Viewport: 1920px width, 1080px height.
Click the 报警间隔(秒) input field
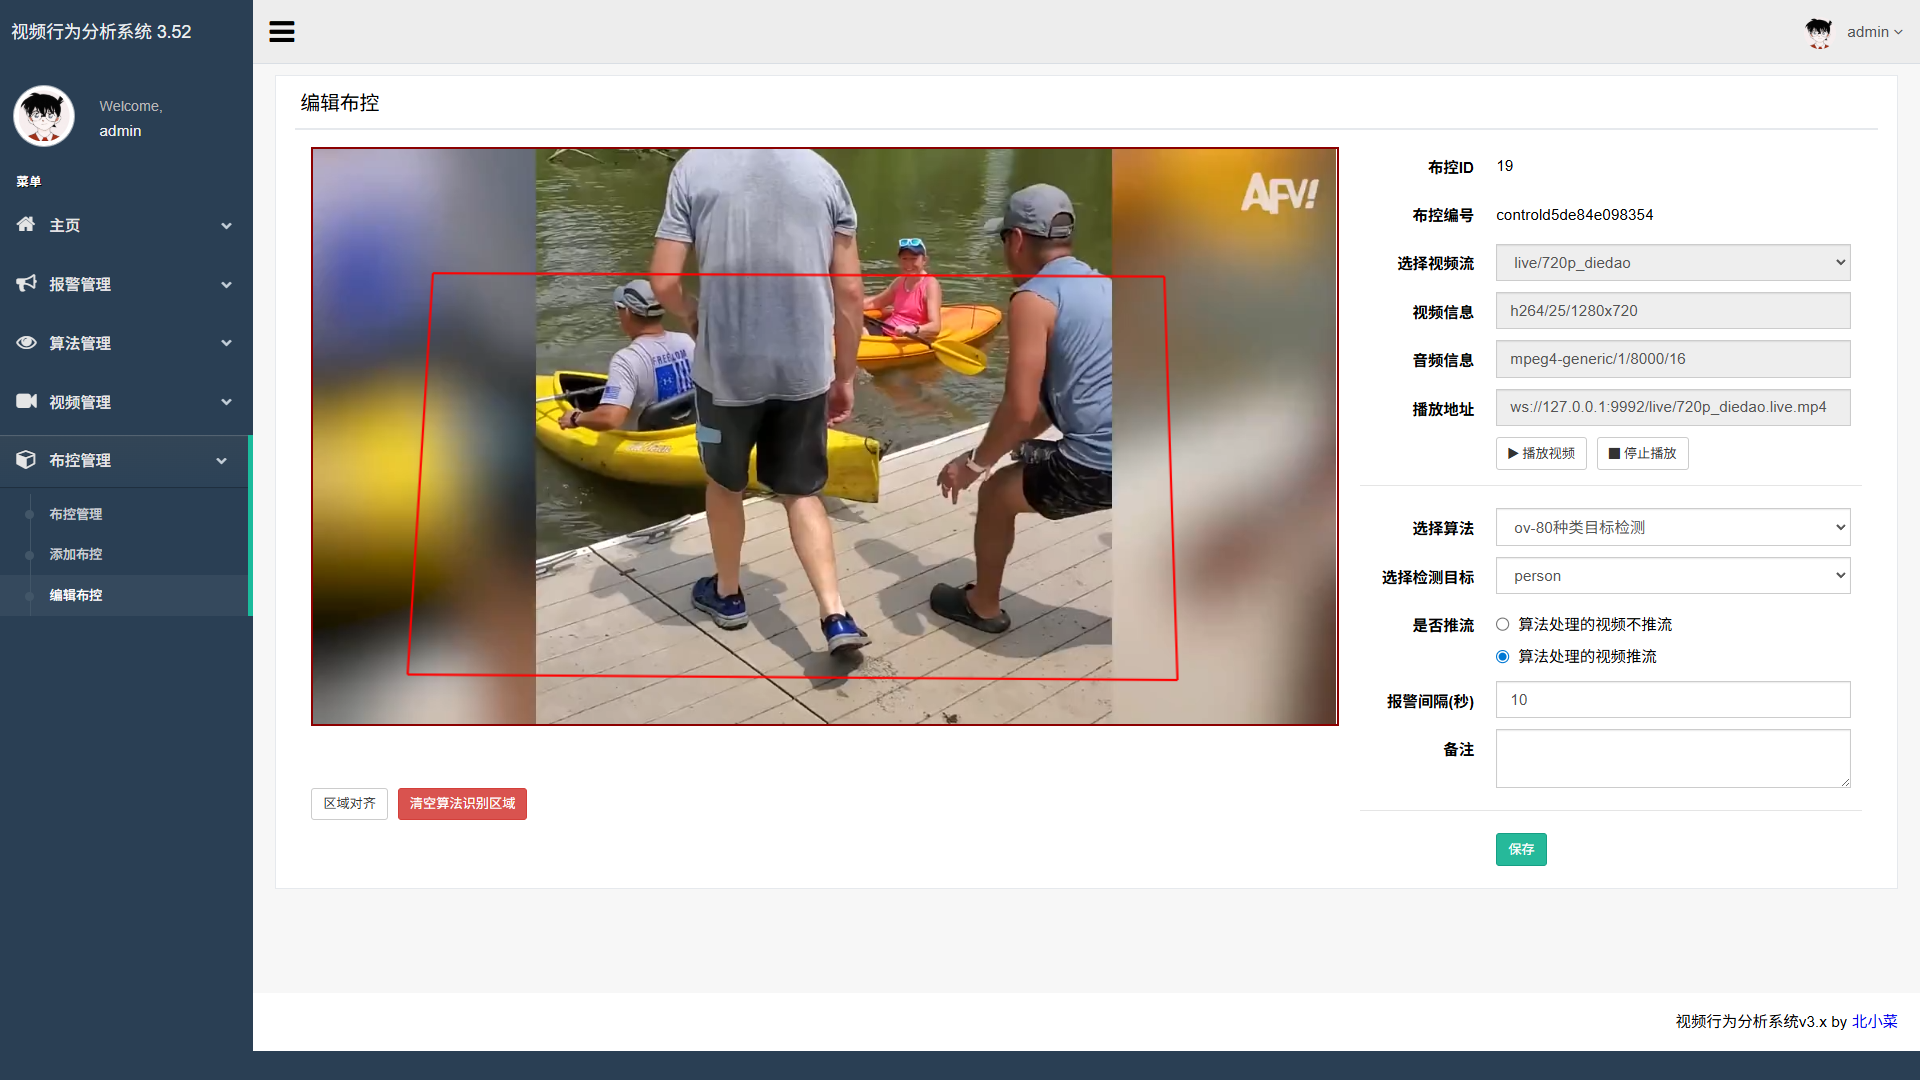1672,700
